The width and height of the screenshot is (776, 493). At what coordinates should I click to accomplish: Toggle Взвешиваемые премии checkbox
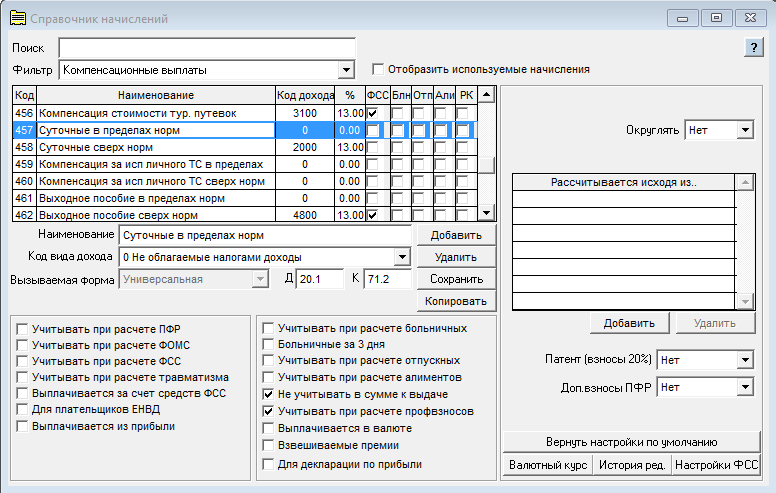pos(268,445)
